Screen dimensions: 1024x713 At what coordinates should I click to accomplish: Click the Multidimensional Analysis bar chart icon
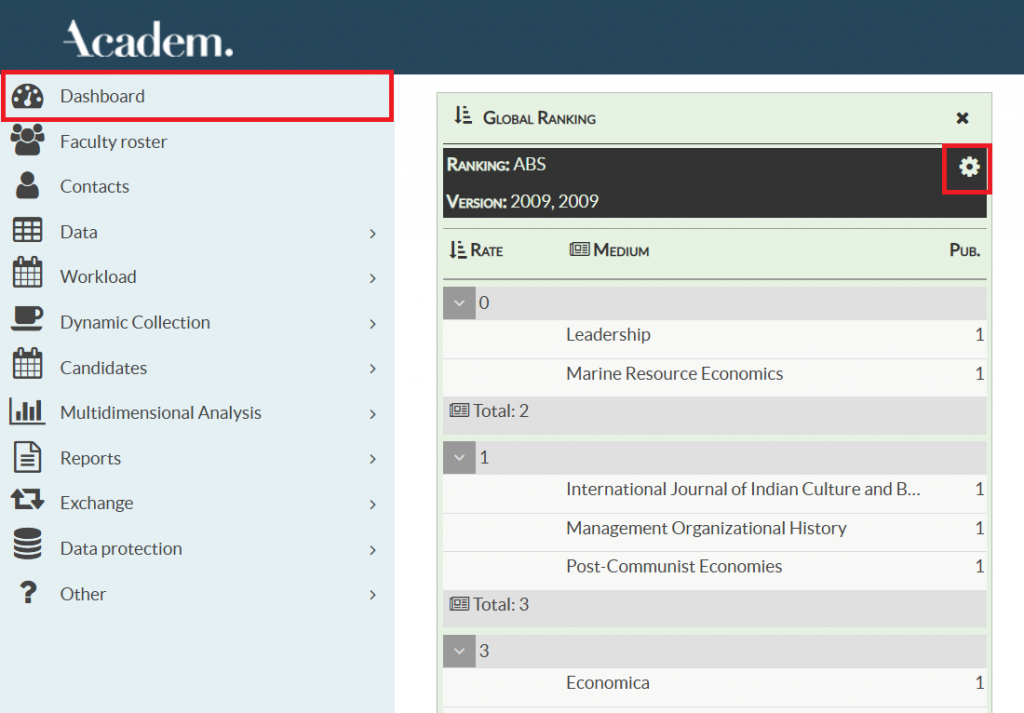click(27, 412)
